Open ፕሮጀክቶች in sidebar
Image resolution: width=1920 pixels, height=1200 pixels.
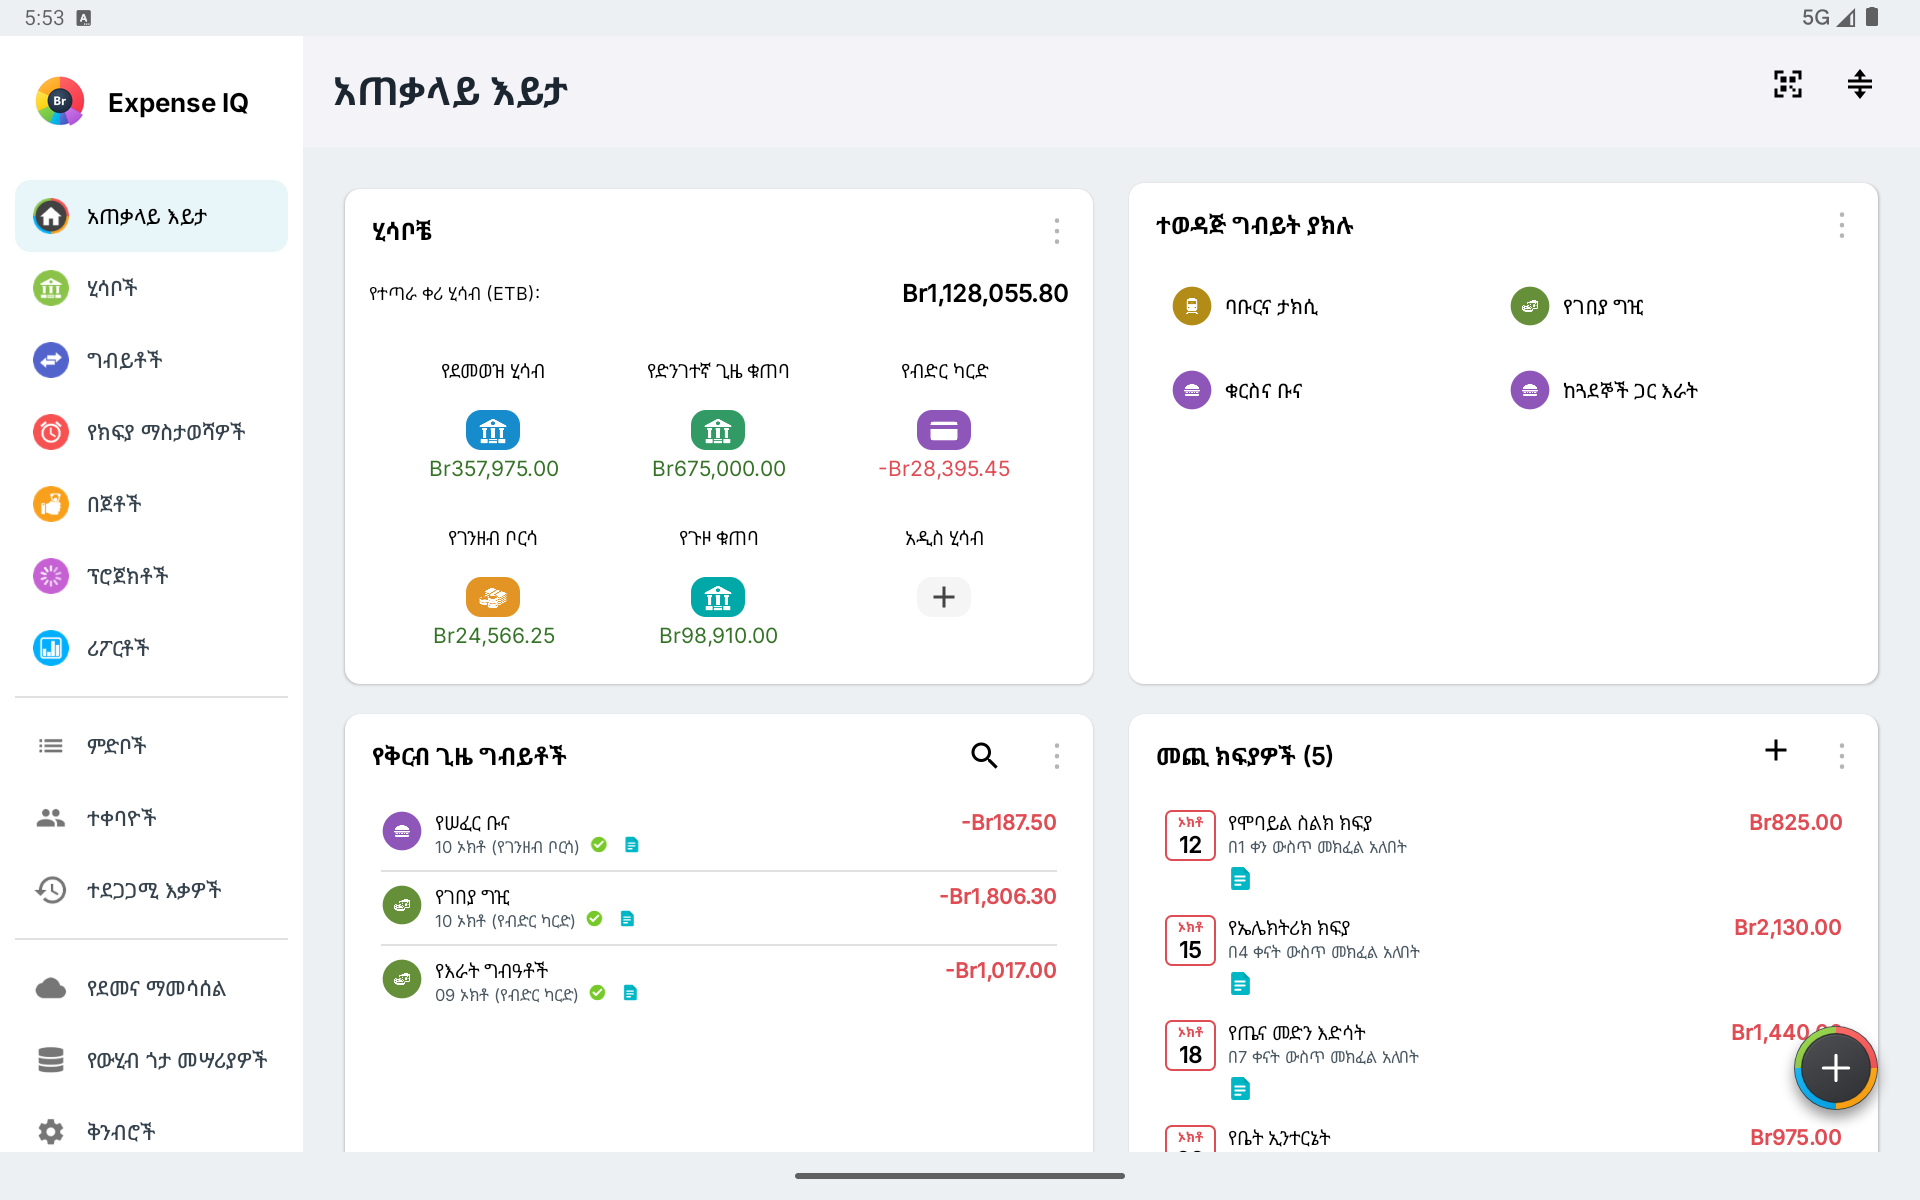tap(151, 576)
